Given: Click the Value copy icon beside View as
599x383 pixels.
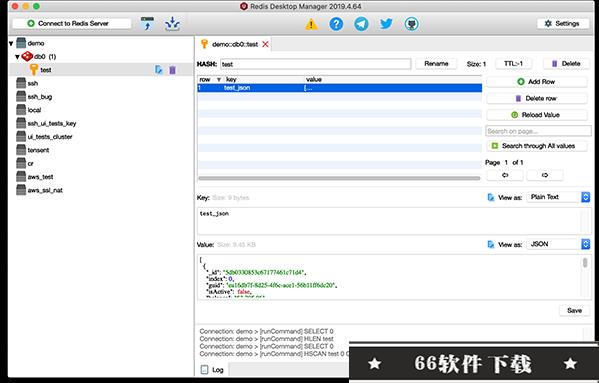Looking at the screenshot, I should click(x=491, y=244).
